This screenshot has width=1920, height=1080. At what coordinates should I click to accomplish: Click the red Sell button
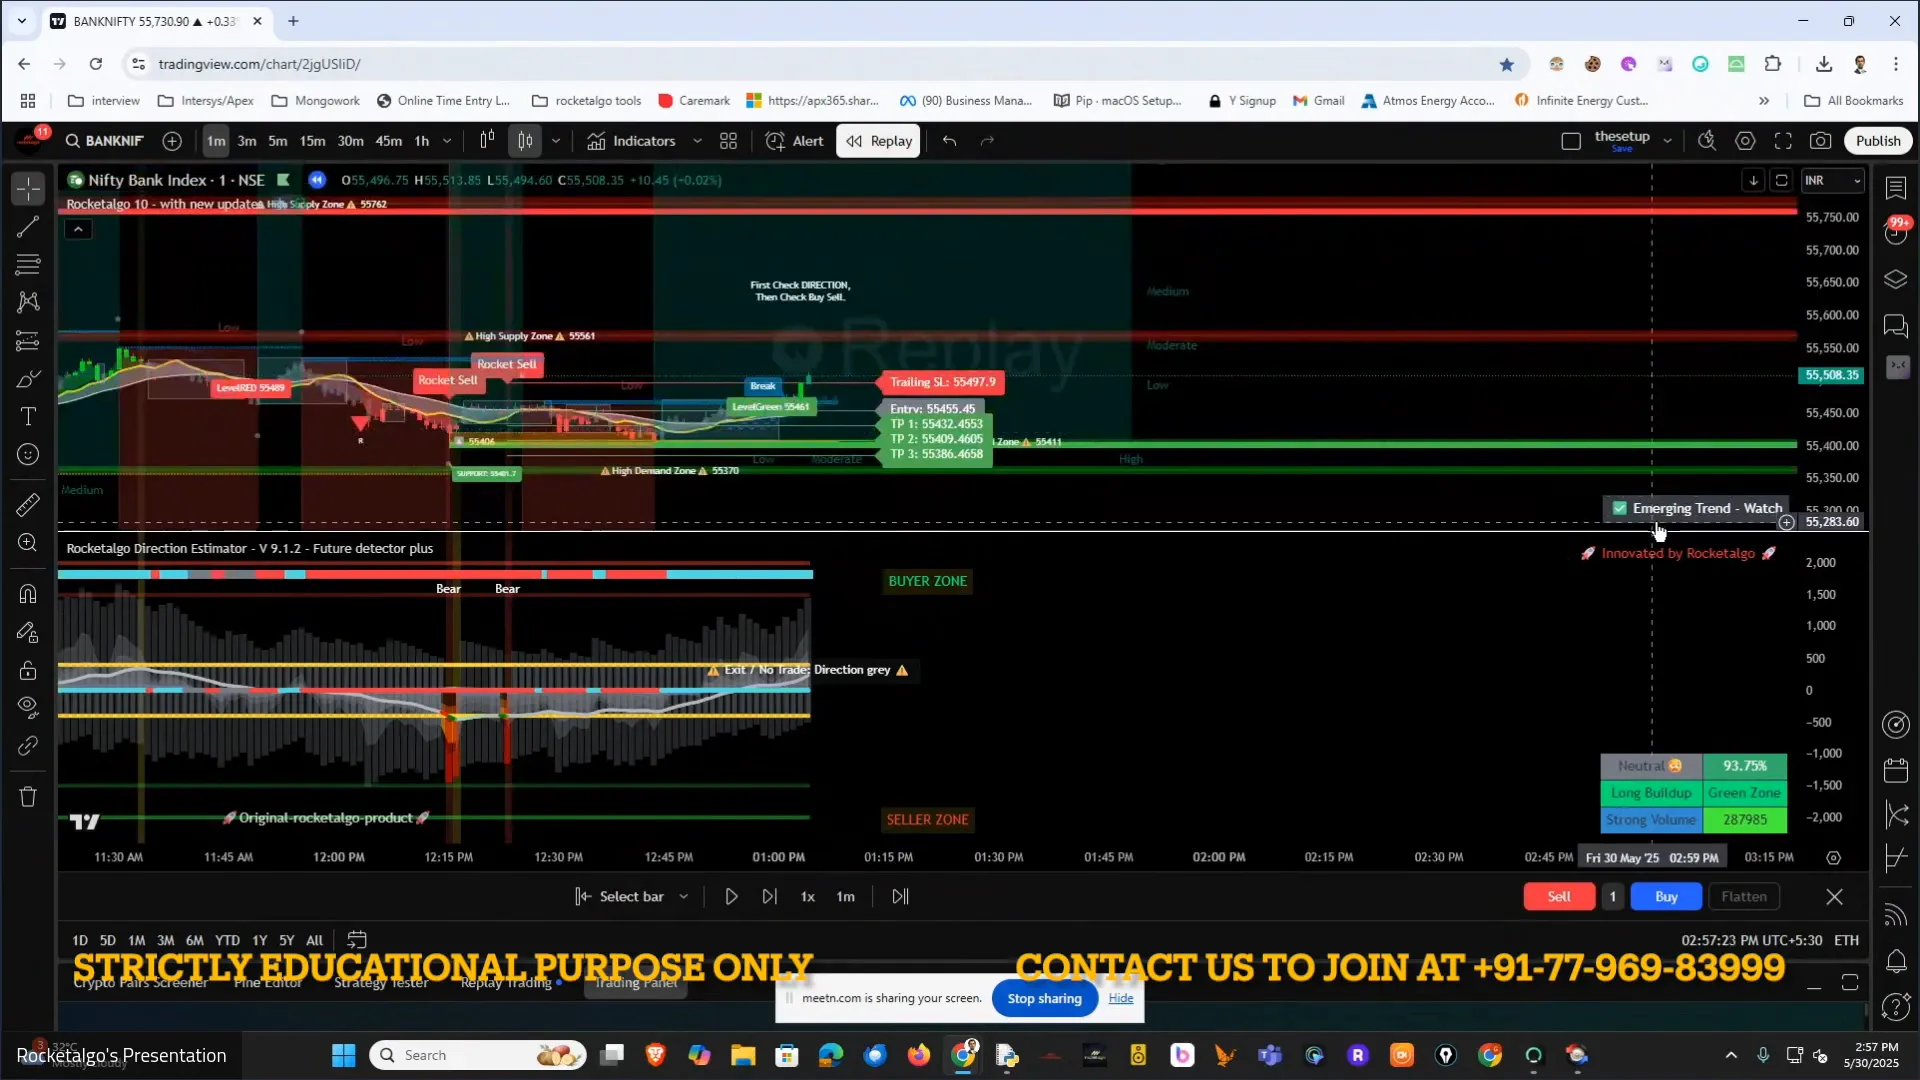tap(1559, 897)
